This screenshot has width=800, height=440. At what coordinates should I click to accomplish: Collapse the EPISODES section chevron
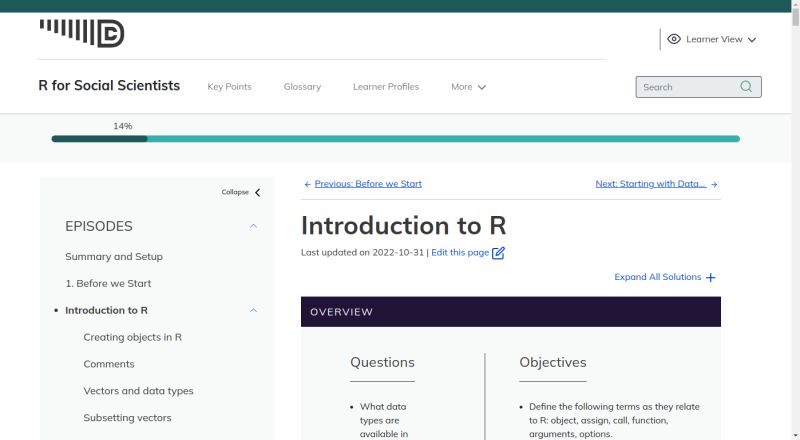254,226
